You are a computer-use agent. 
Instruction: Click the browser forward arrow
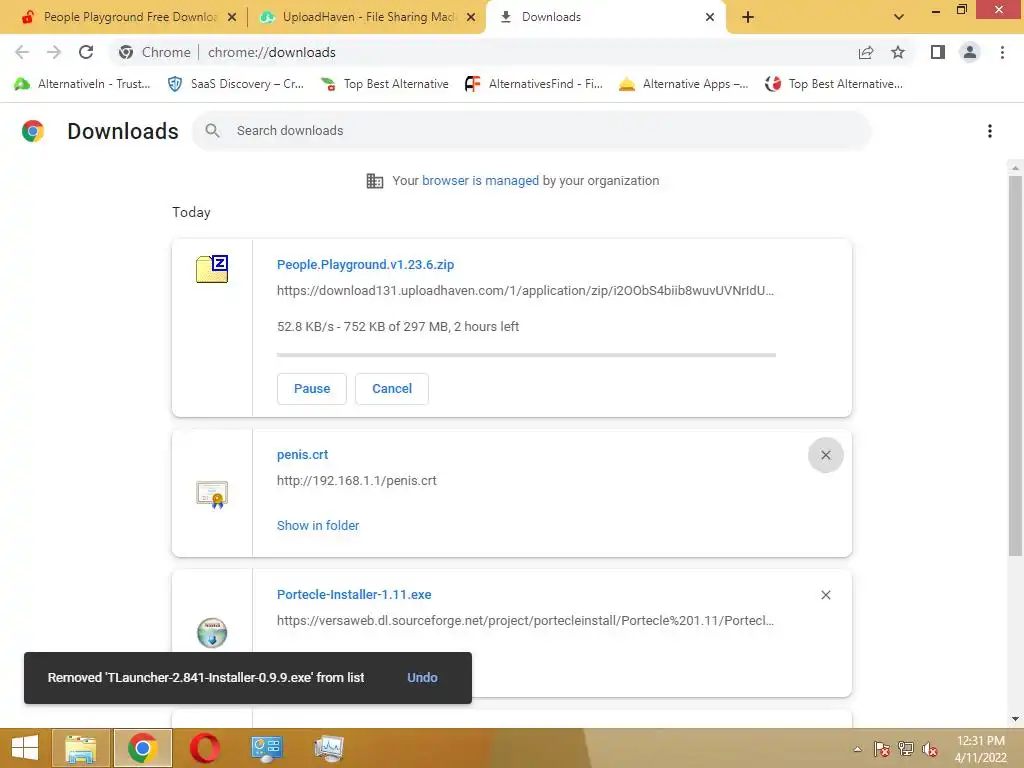(x=54, y=52)
